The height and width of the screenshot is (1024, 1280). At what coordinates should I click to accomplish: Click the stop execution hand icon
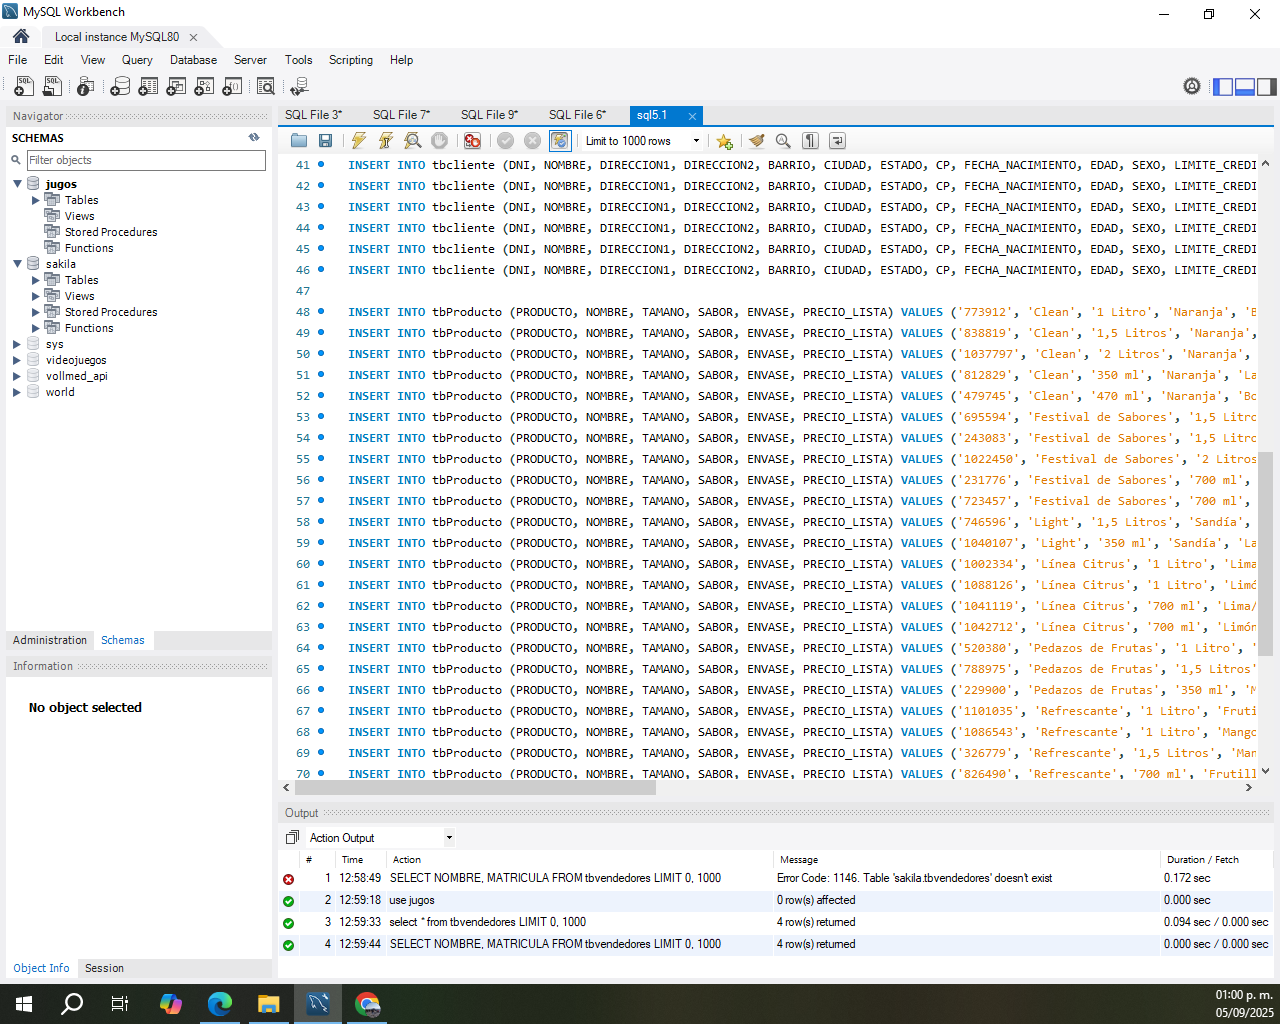pos(440,141)
